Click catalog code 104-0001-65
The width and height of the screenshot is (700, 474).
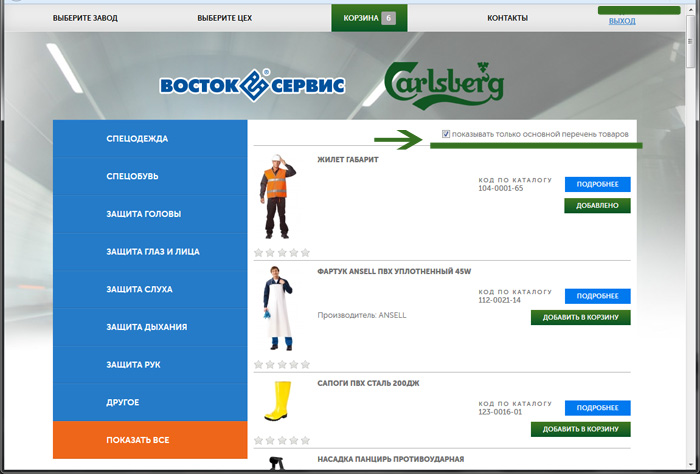point(500,188)
